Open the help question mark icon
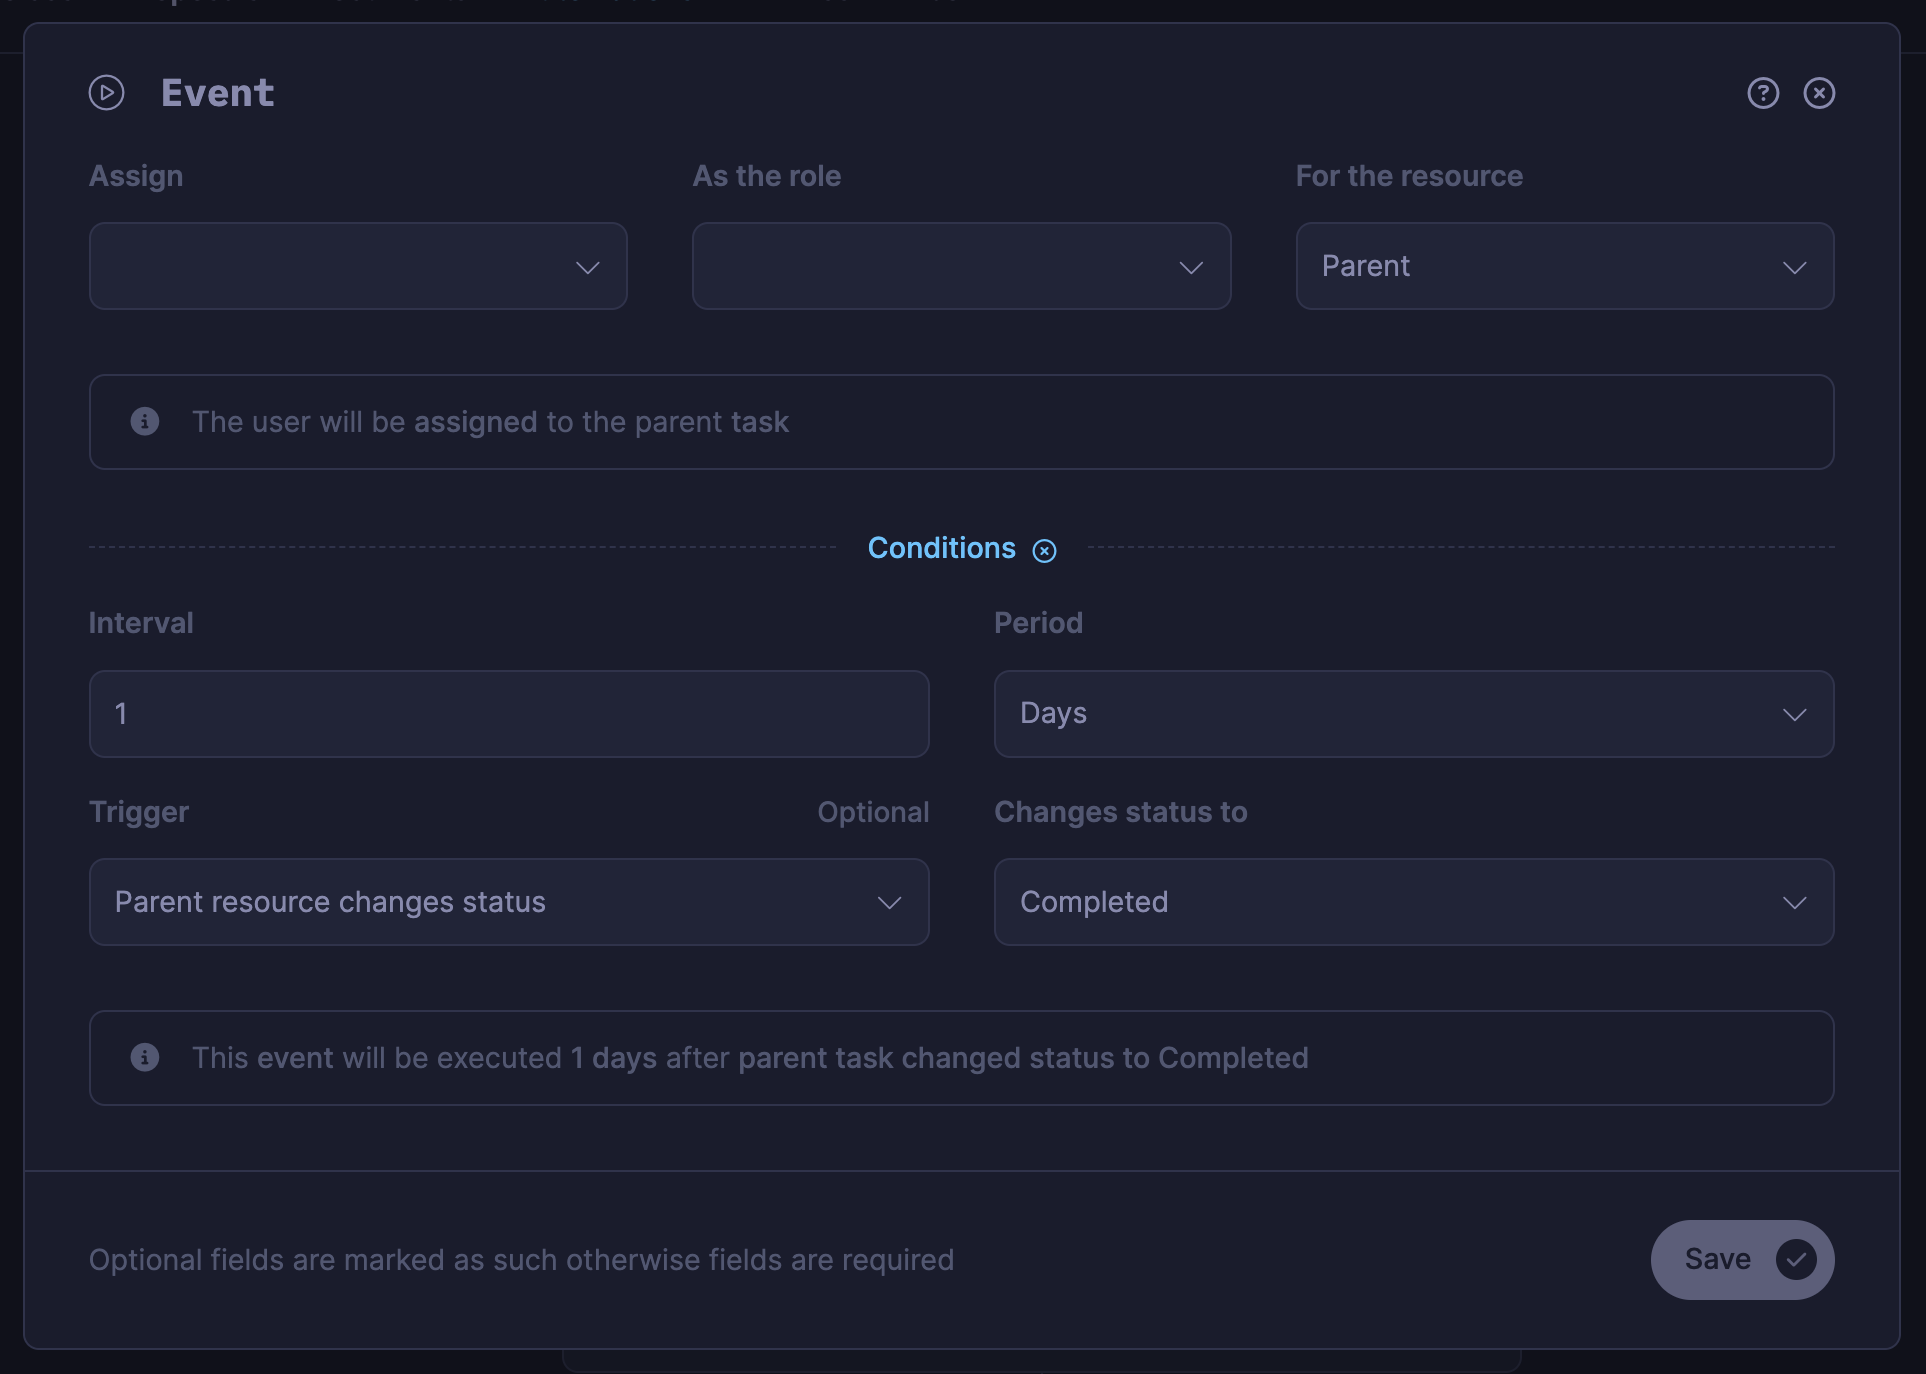 click(1763, 93)
